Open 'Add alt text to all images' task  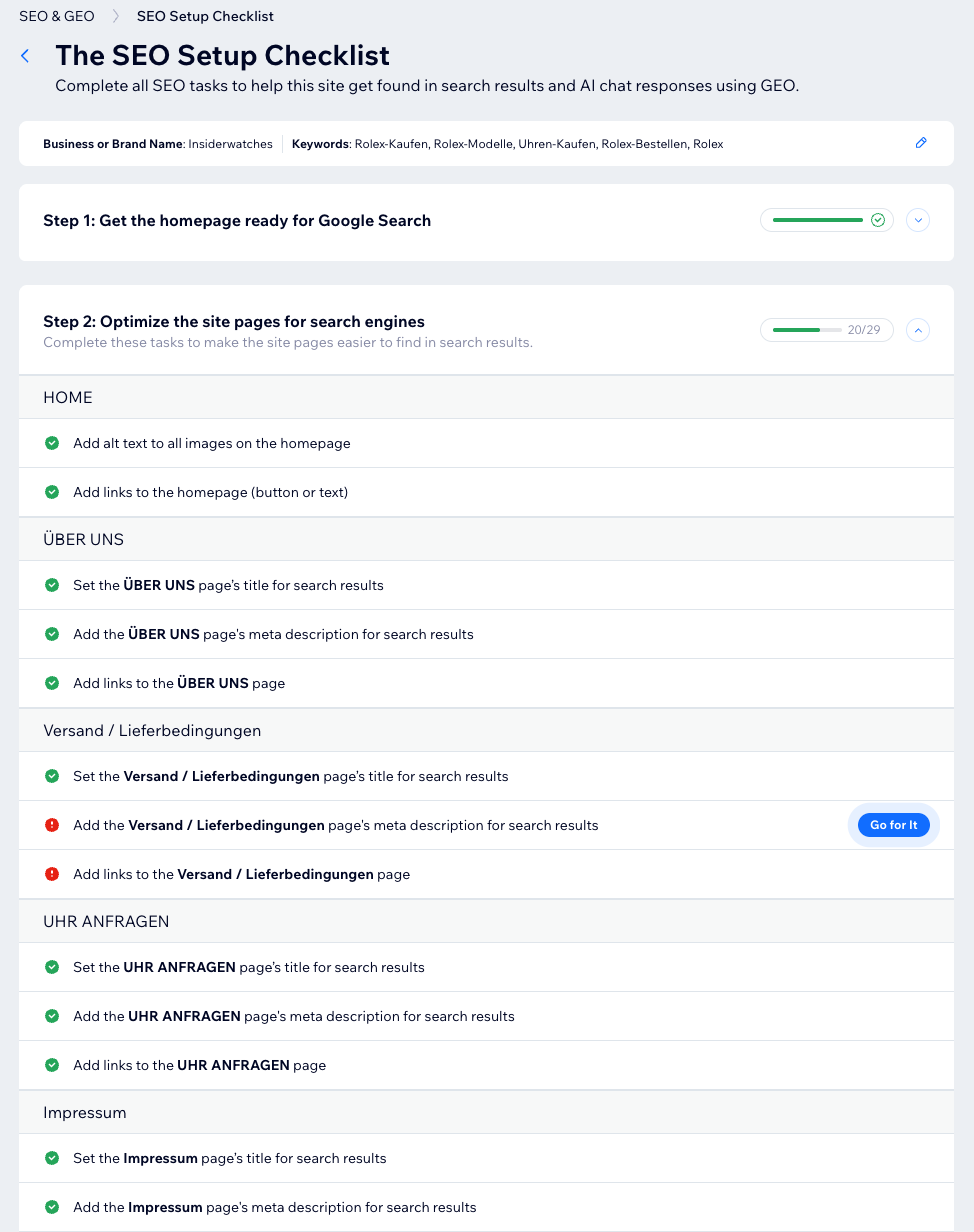(212, 443)
